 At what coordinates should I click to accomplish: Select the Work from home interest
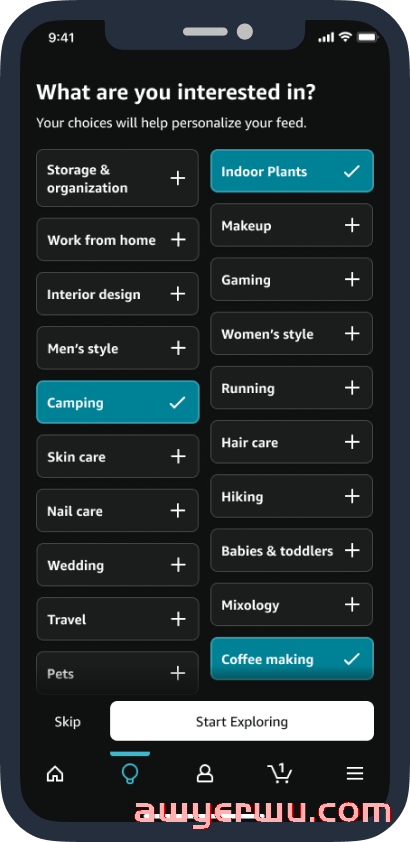tap(118, 239)
